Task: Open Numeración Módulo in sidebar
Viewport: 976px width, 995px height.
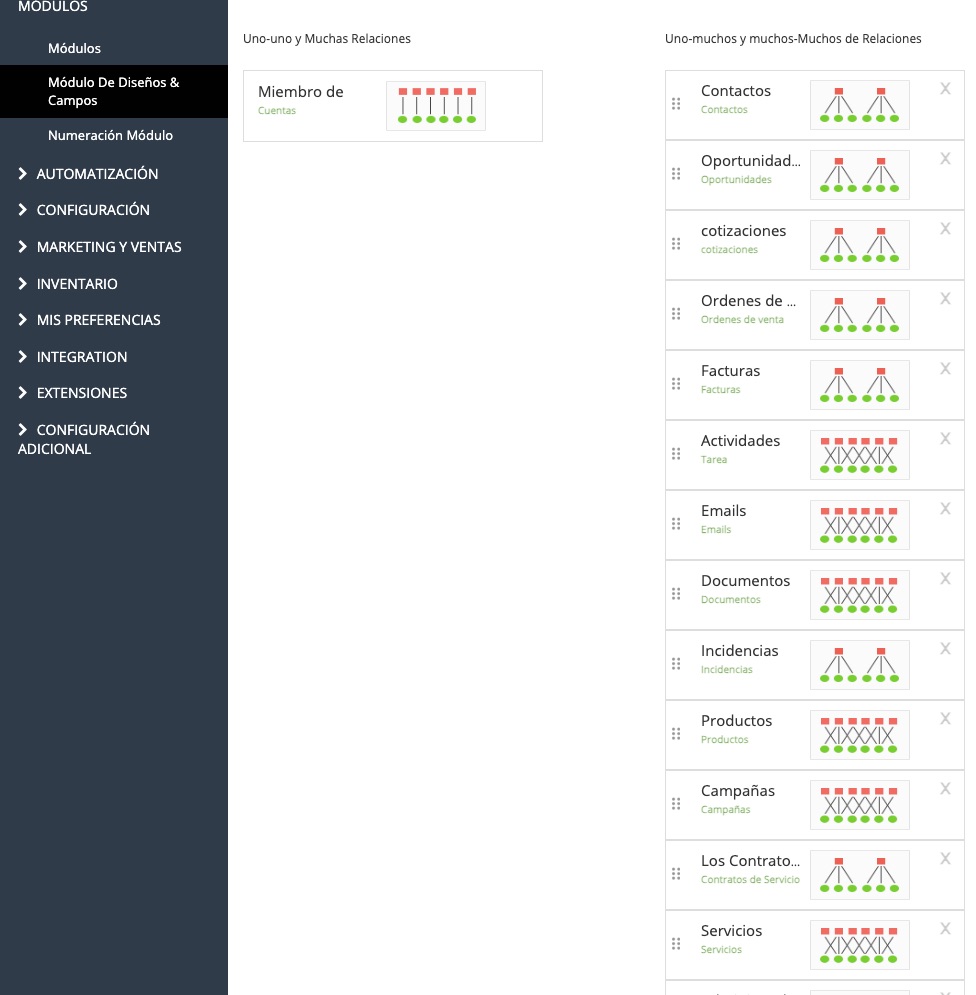Action: coord(110,135)
